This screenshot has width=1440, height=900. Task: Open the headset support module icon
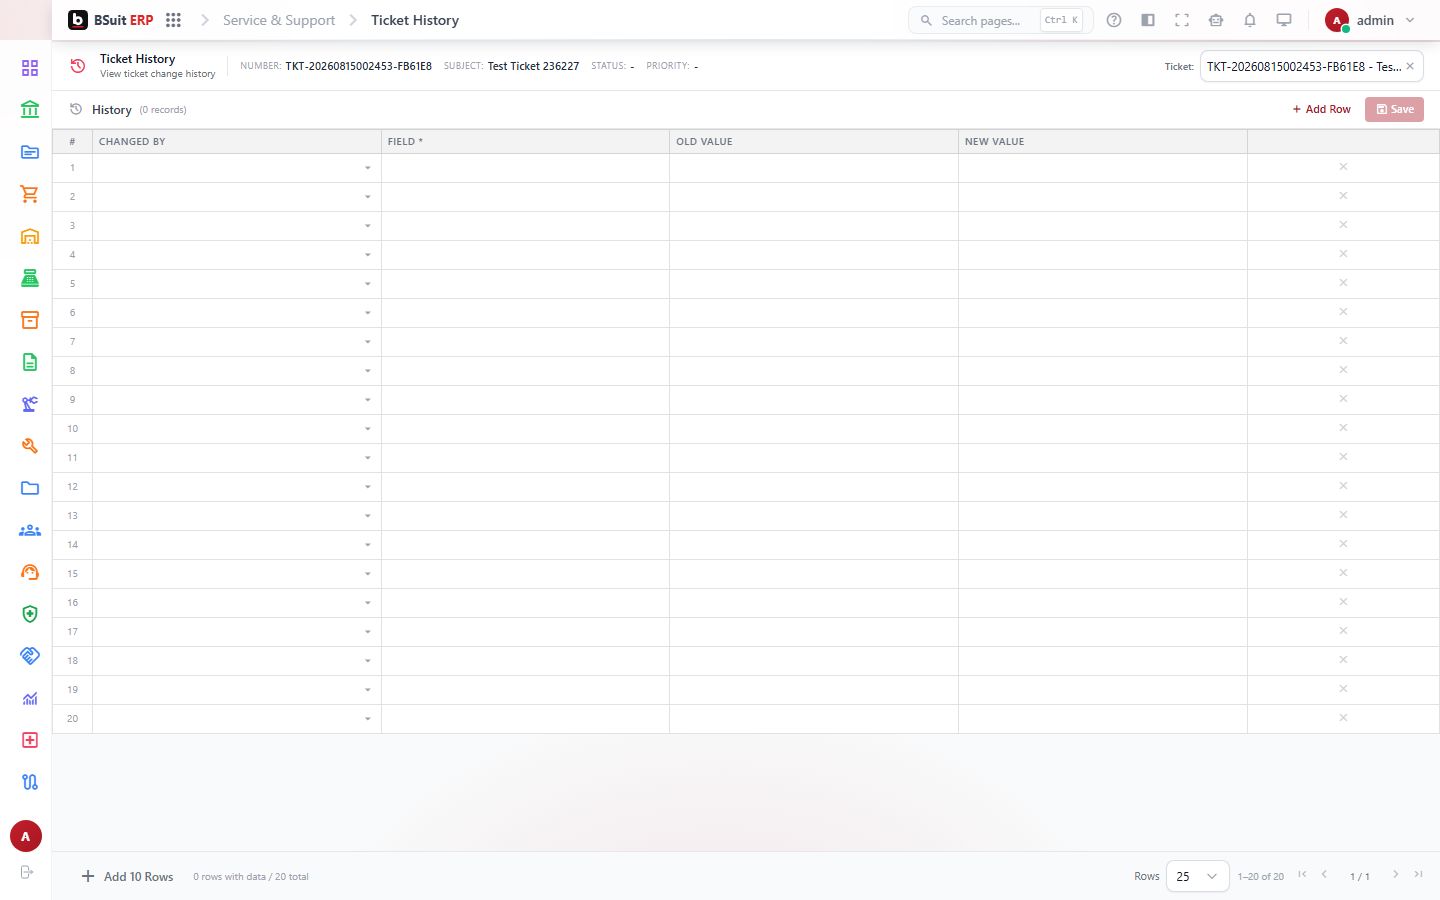[30, 572]
